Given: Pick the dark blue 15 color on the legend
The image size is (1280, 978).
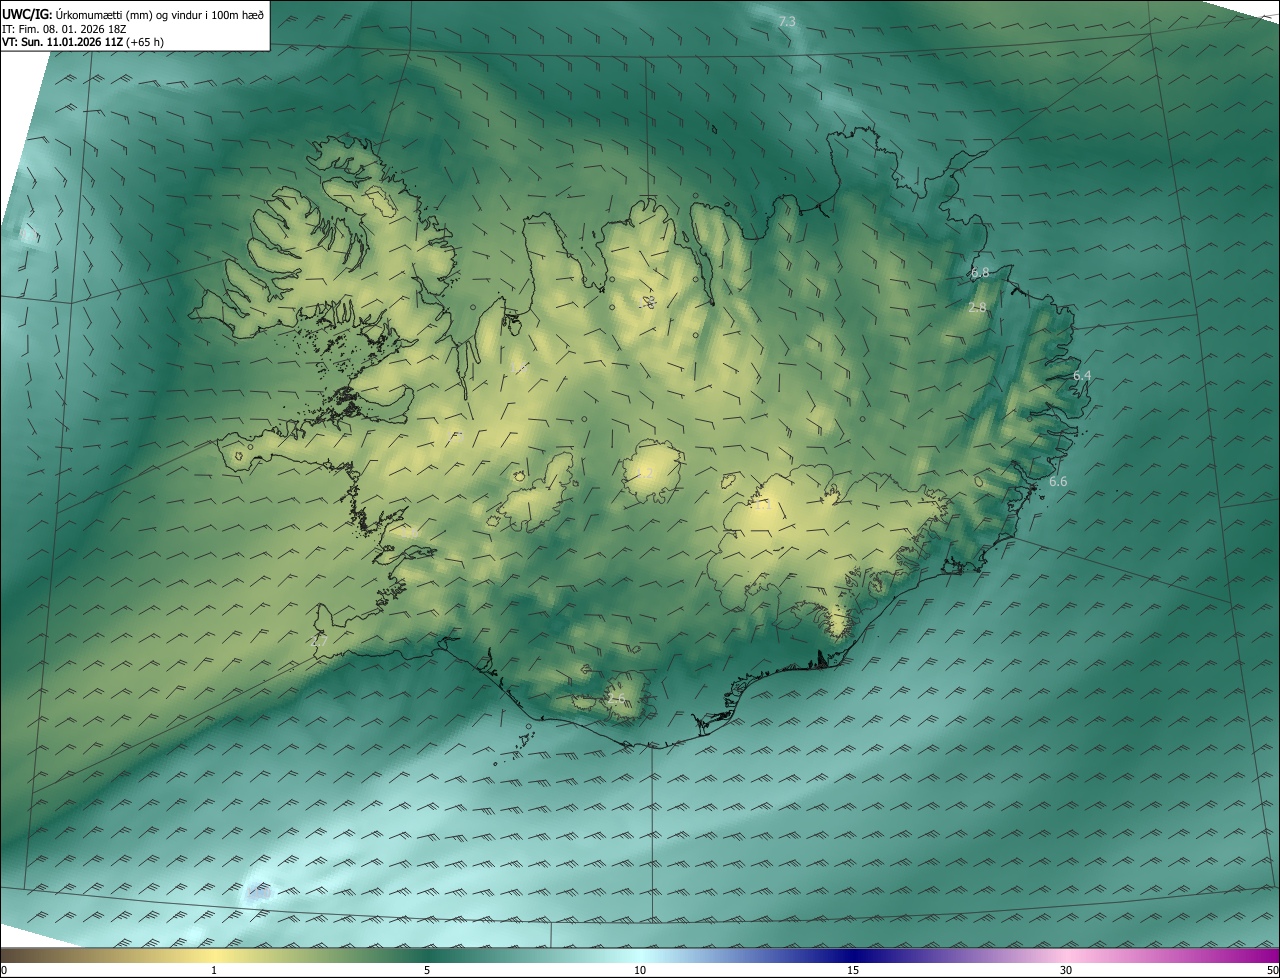Looking at the screenshot, I should (853, 956).
